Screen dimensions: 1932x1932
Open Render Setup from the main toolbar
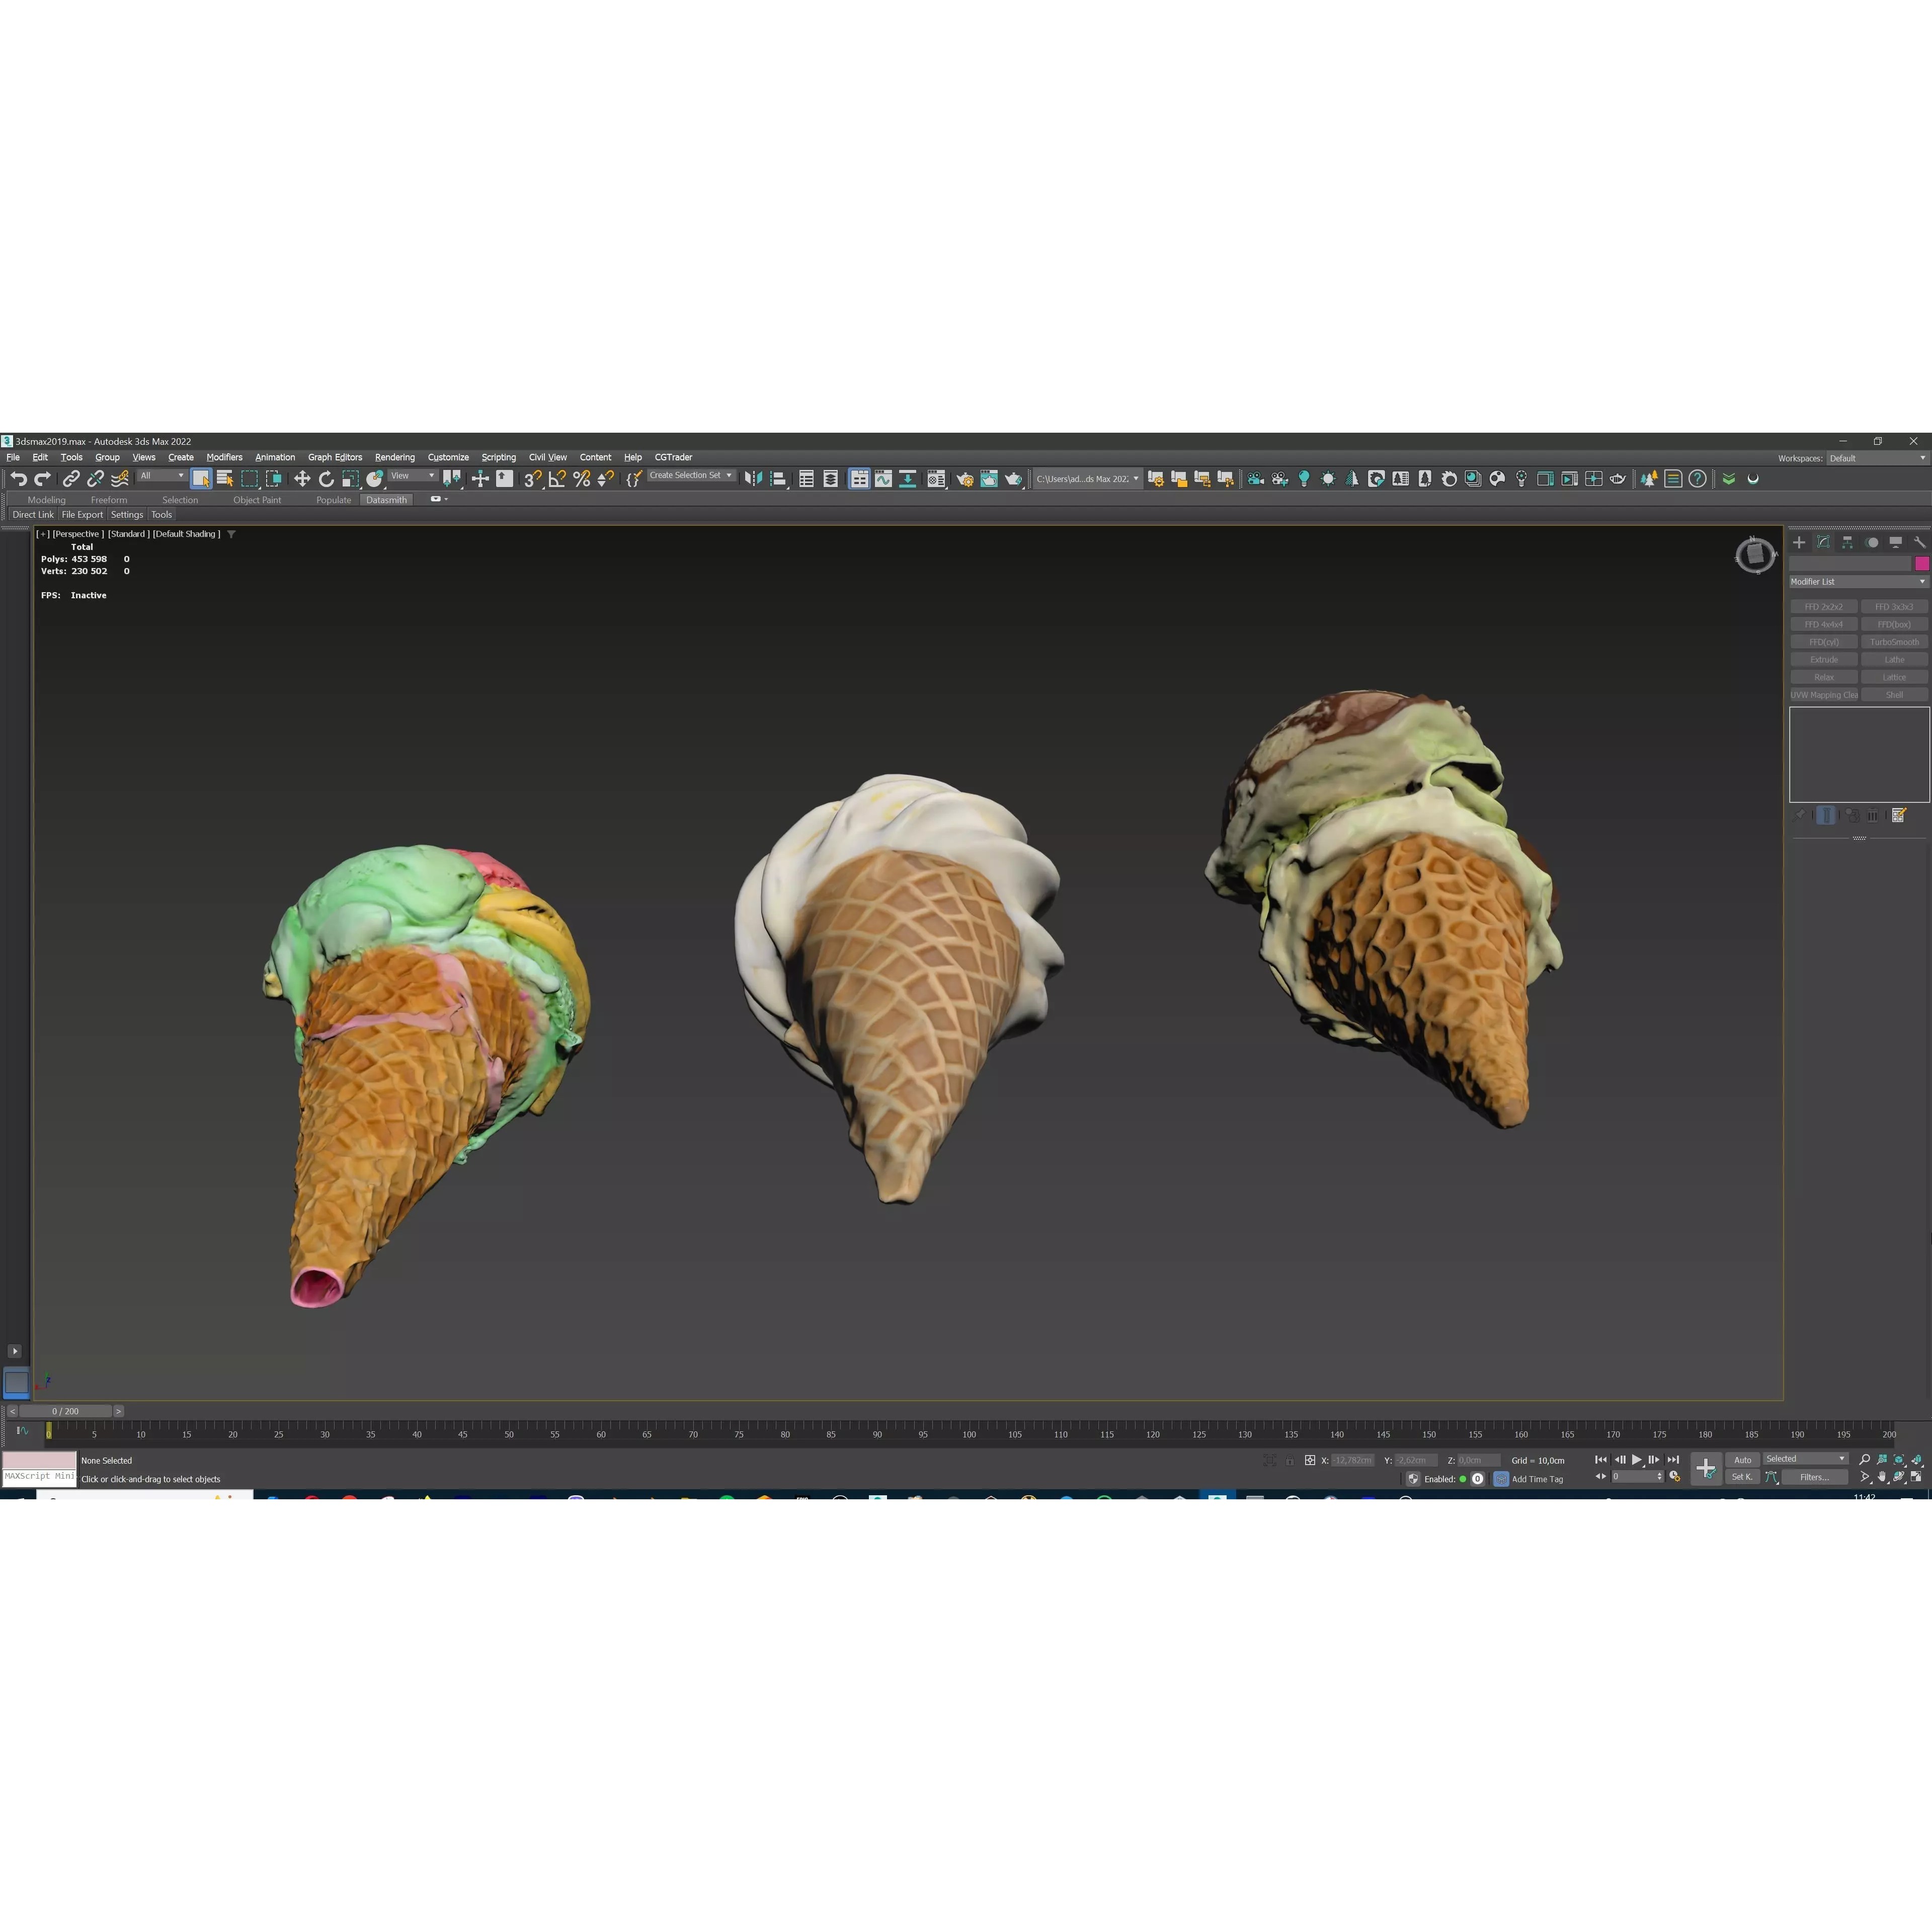965,478
